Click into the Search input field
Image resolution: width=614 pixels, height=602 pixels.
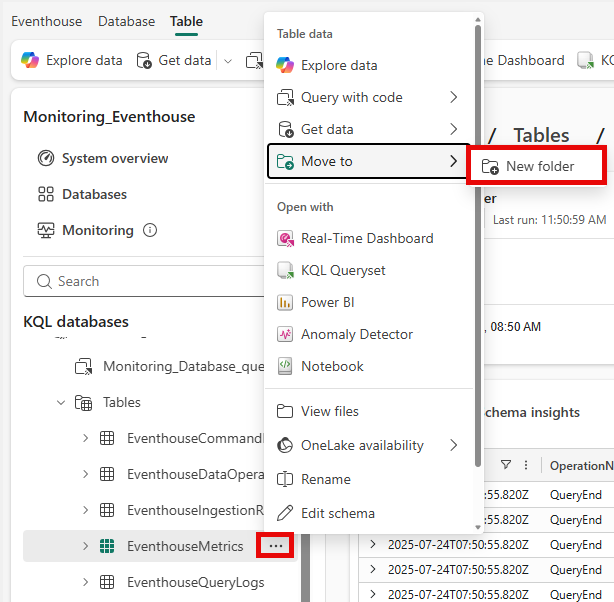coord(144,281)
